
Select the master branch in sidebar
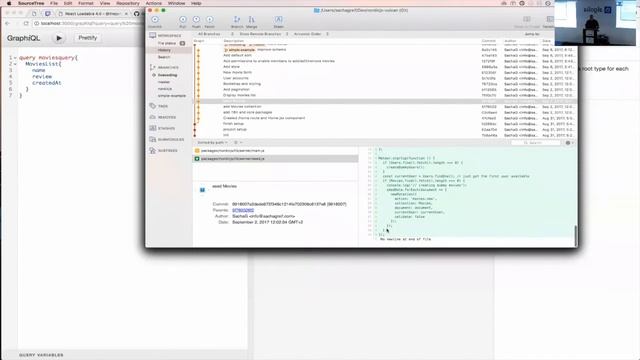164,82
